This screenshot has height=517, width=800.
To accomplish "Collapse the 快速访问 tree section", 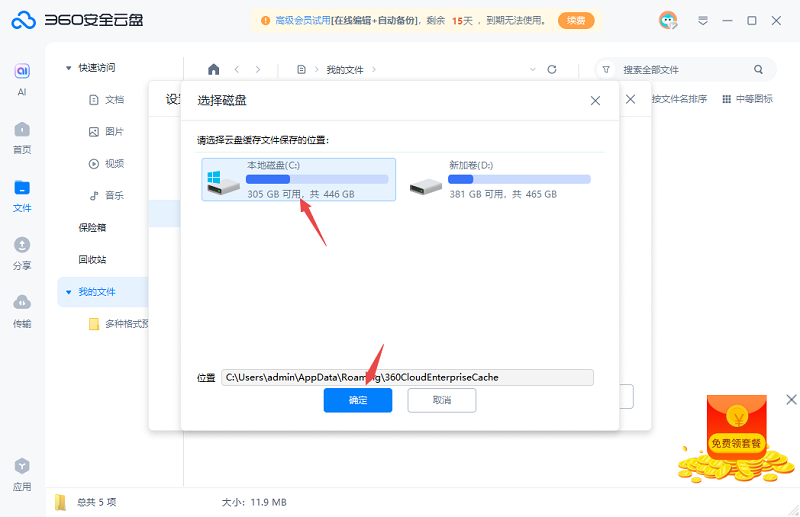I will click(x=68, y=68).
